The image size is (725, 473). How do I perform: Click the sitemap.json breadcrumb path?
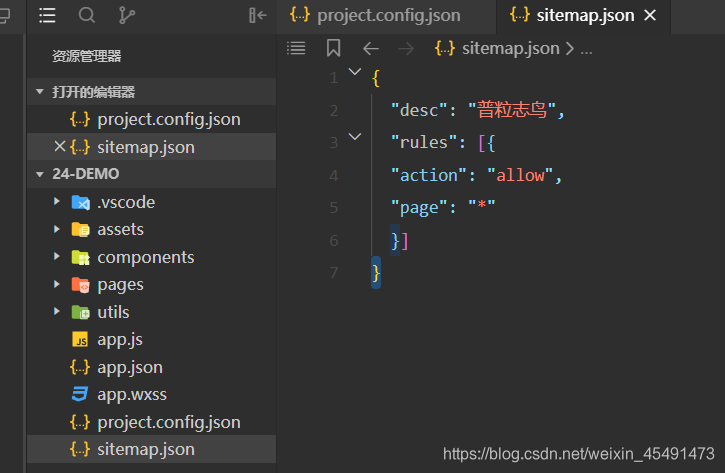point(510,48)
